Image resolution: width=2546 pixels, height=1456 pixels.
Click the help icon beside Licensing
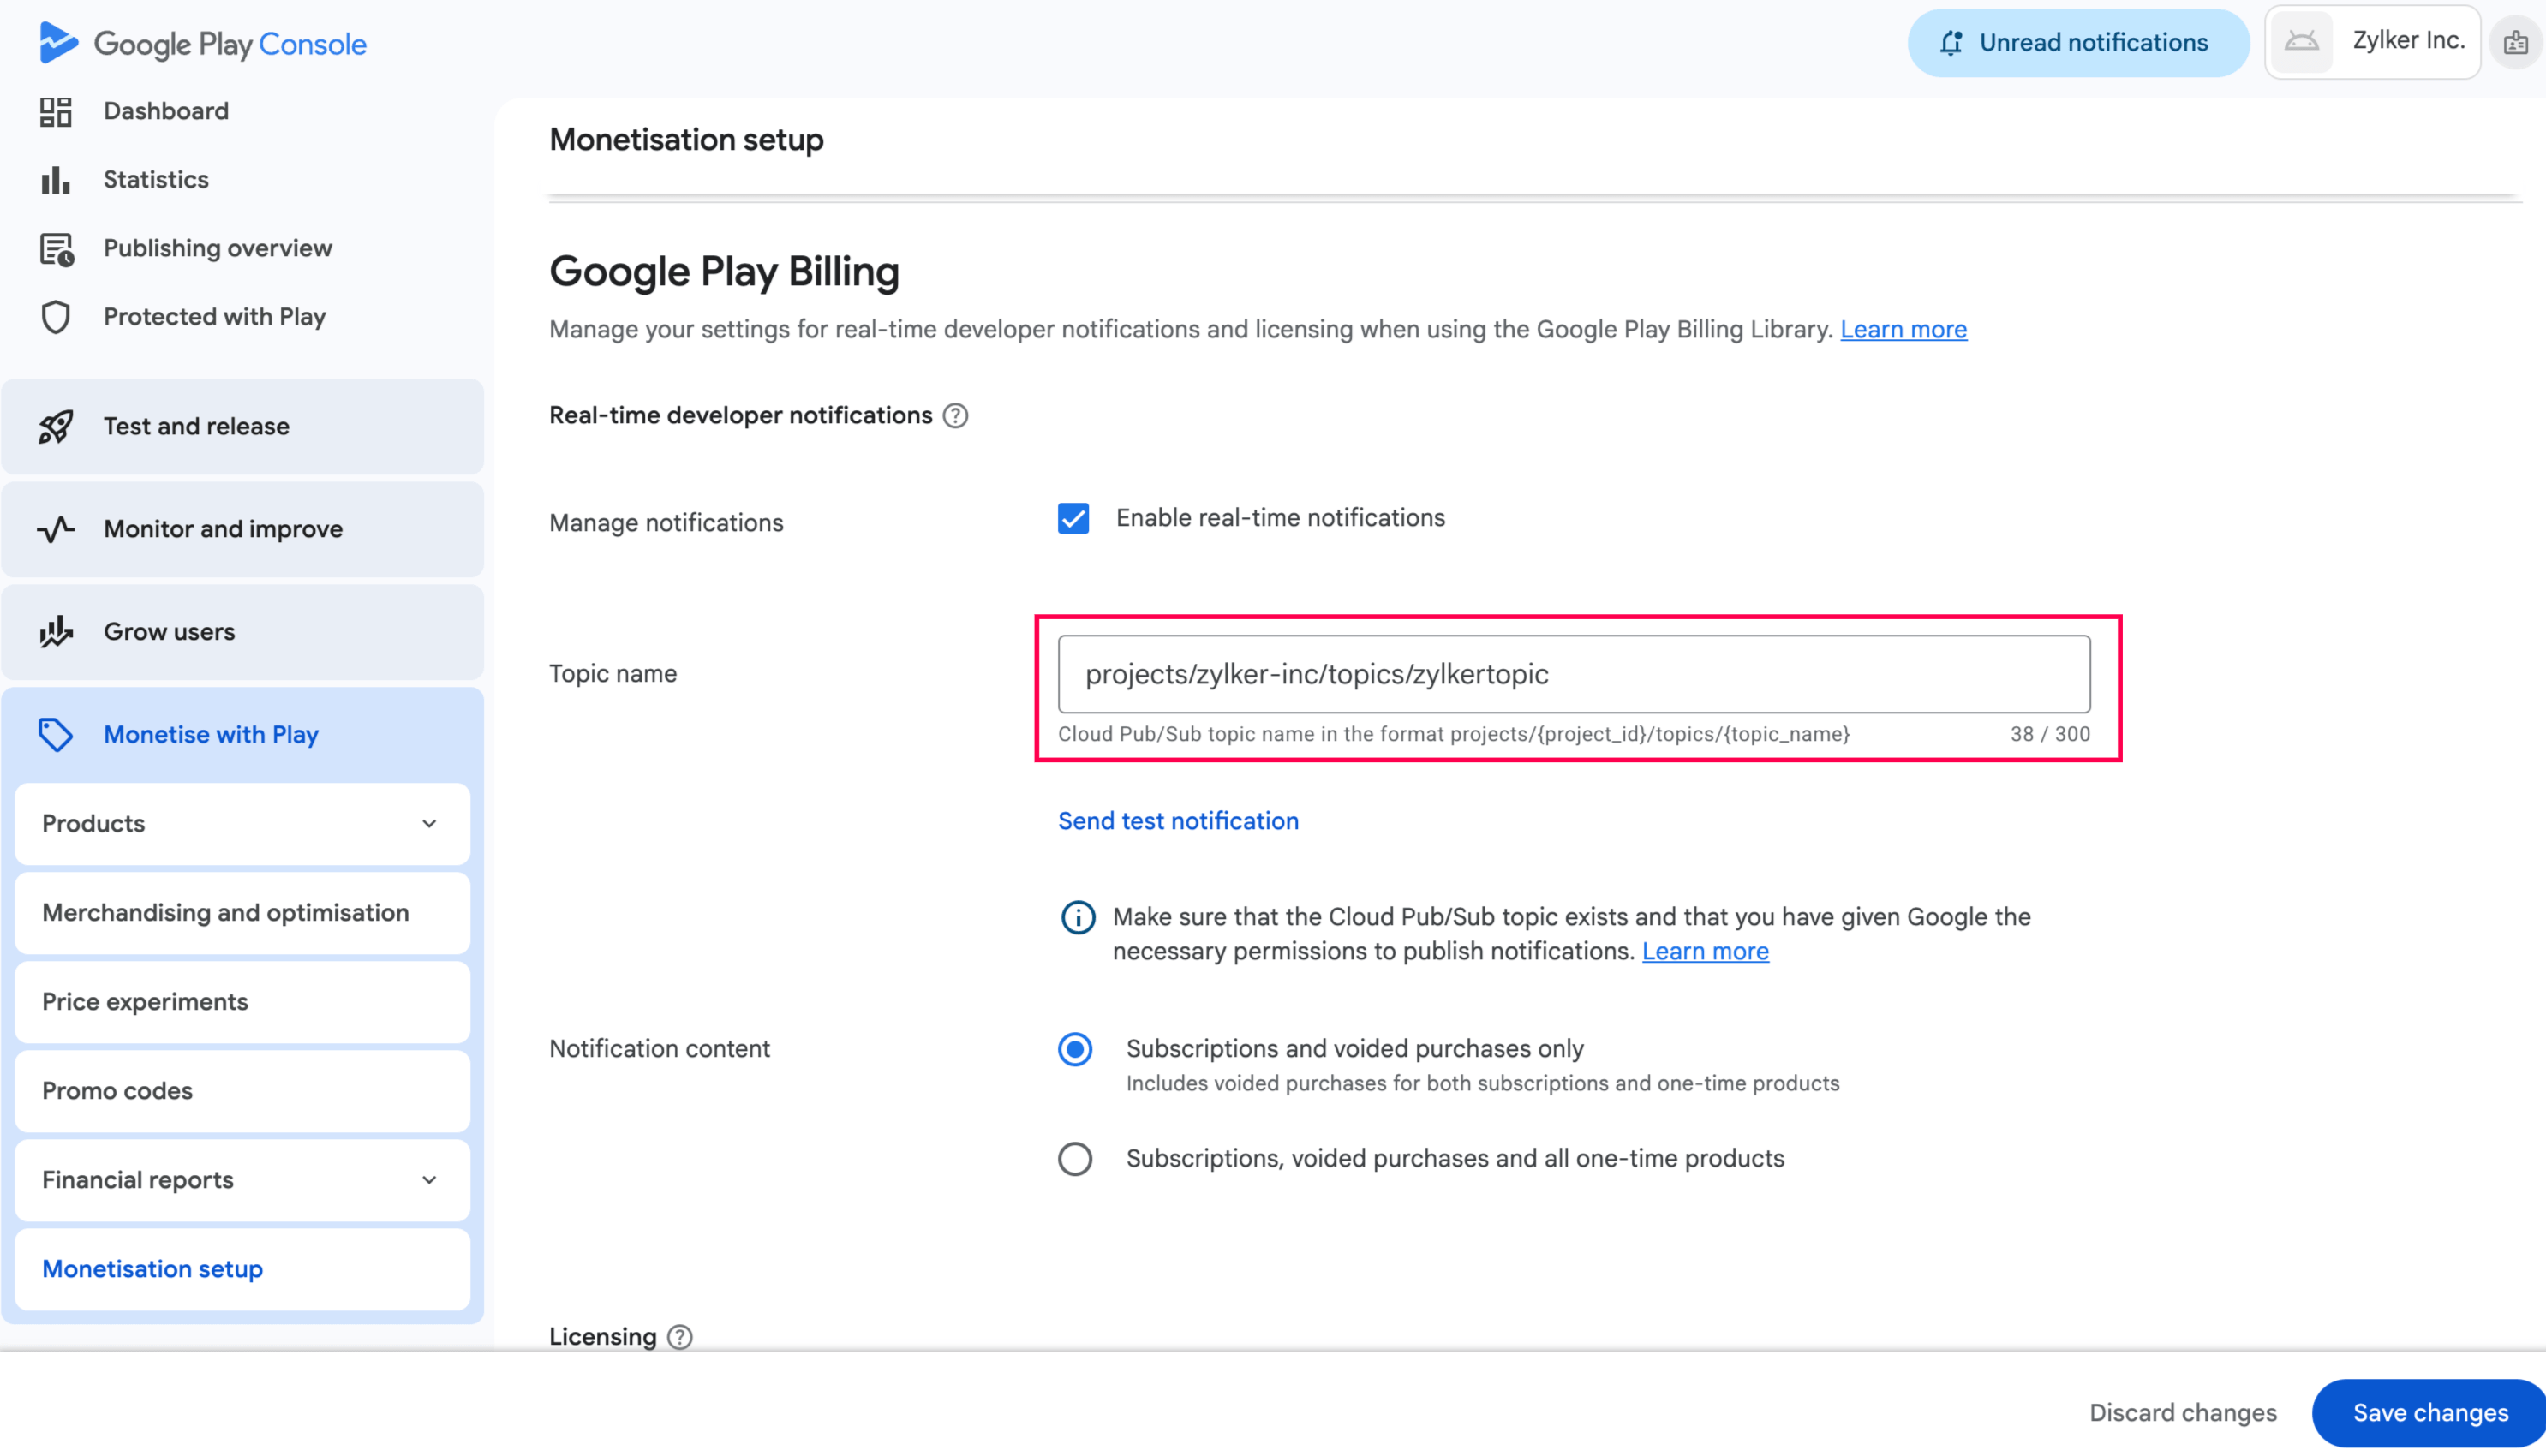click(x=680, y=1337)
